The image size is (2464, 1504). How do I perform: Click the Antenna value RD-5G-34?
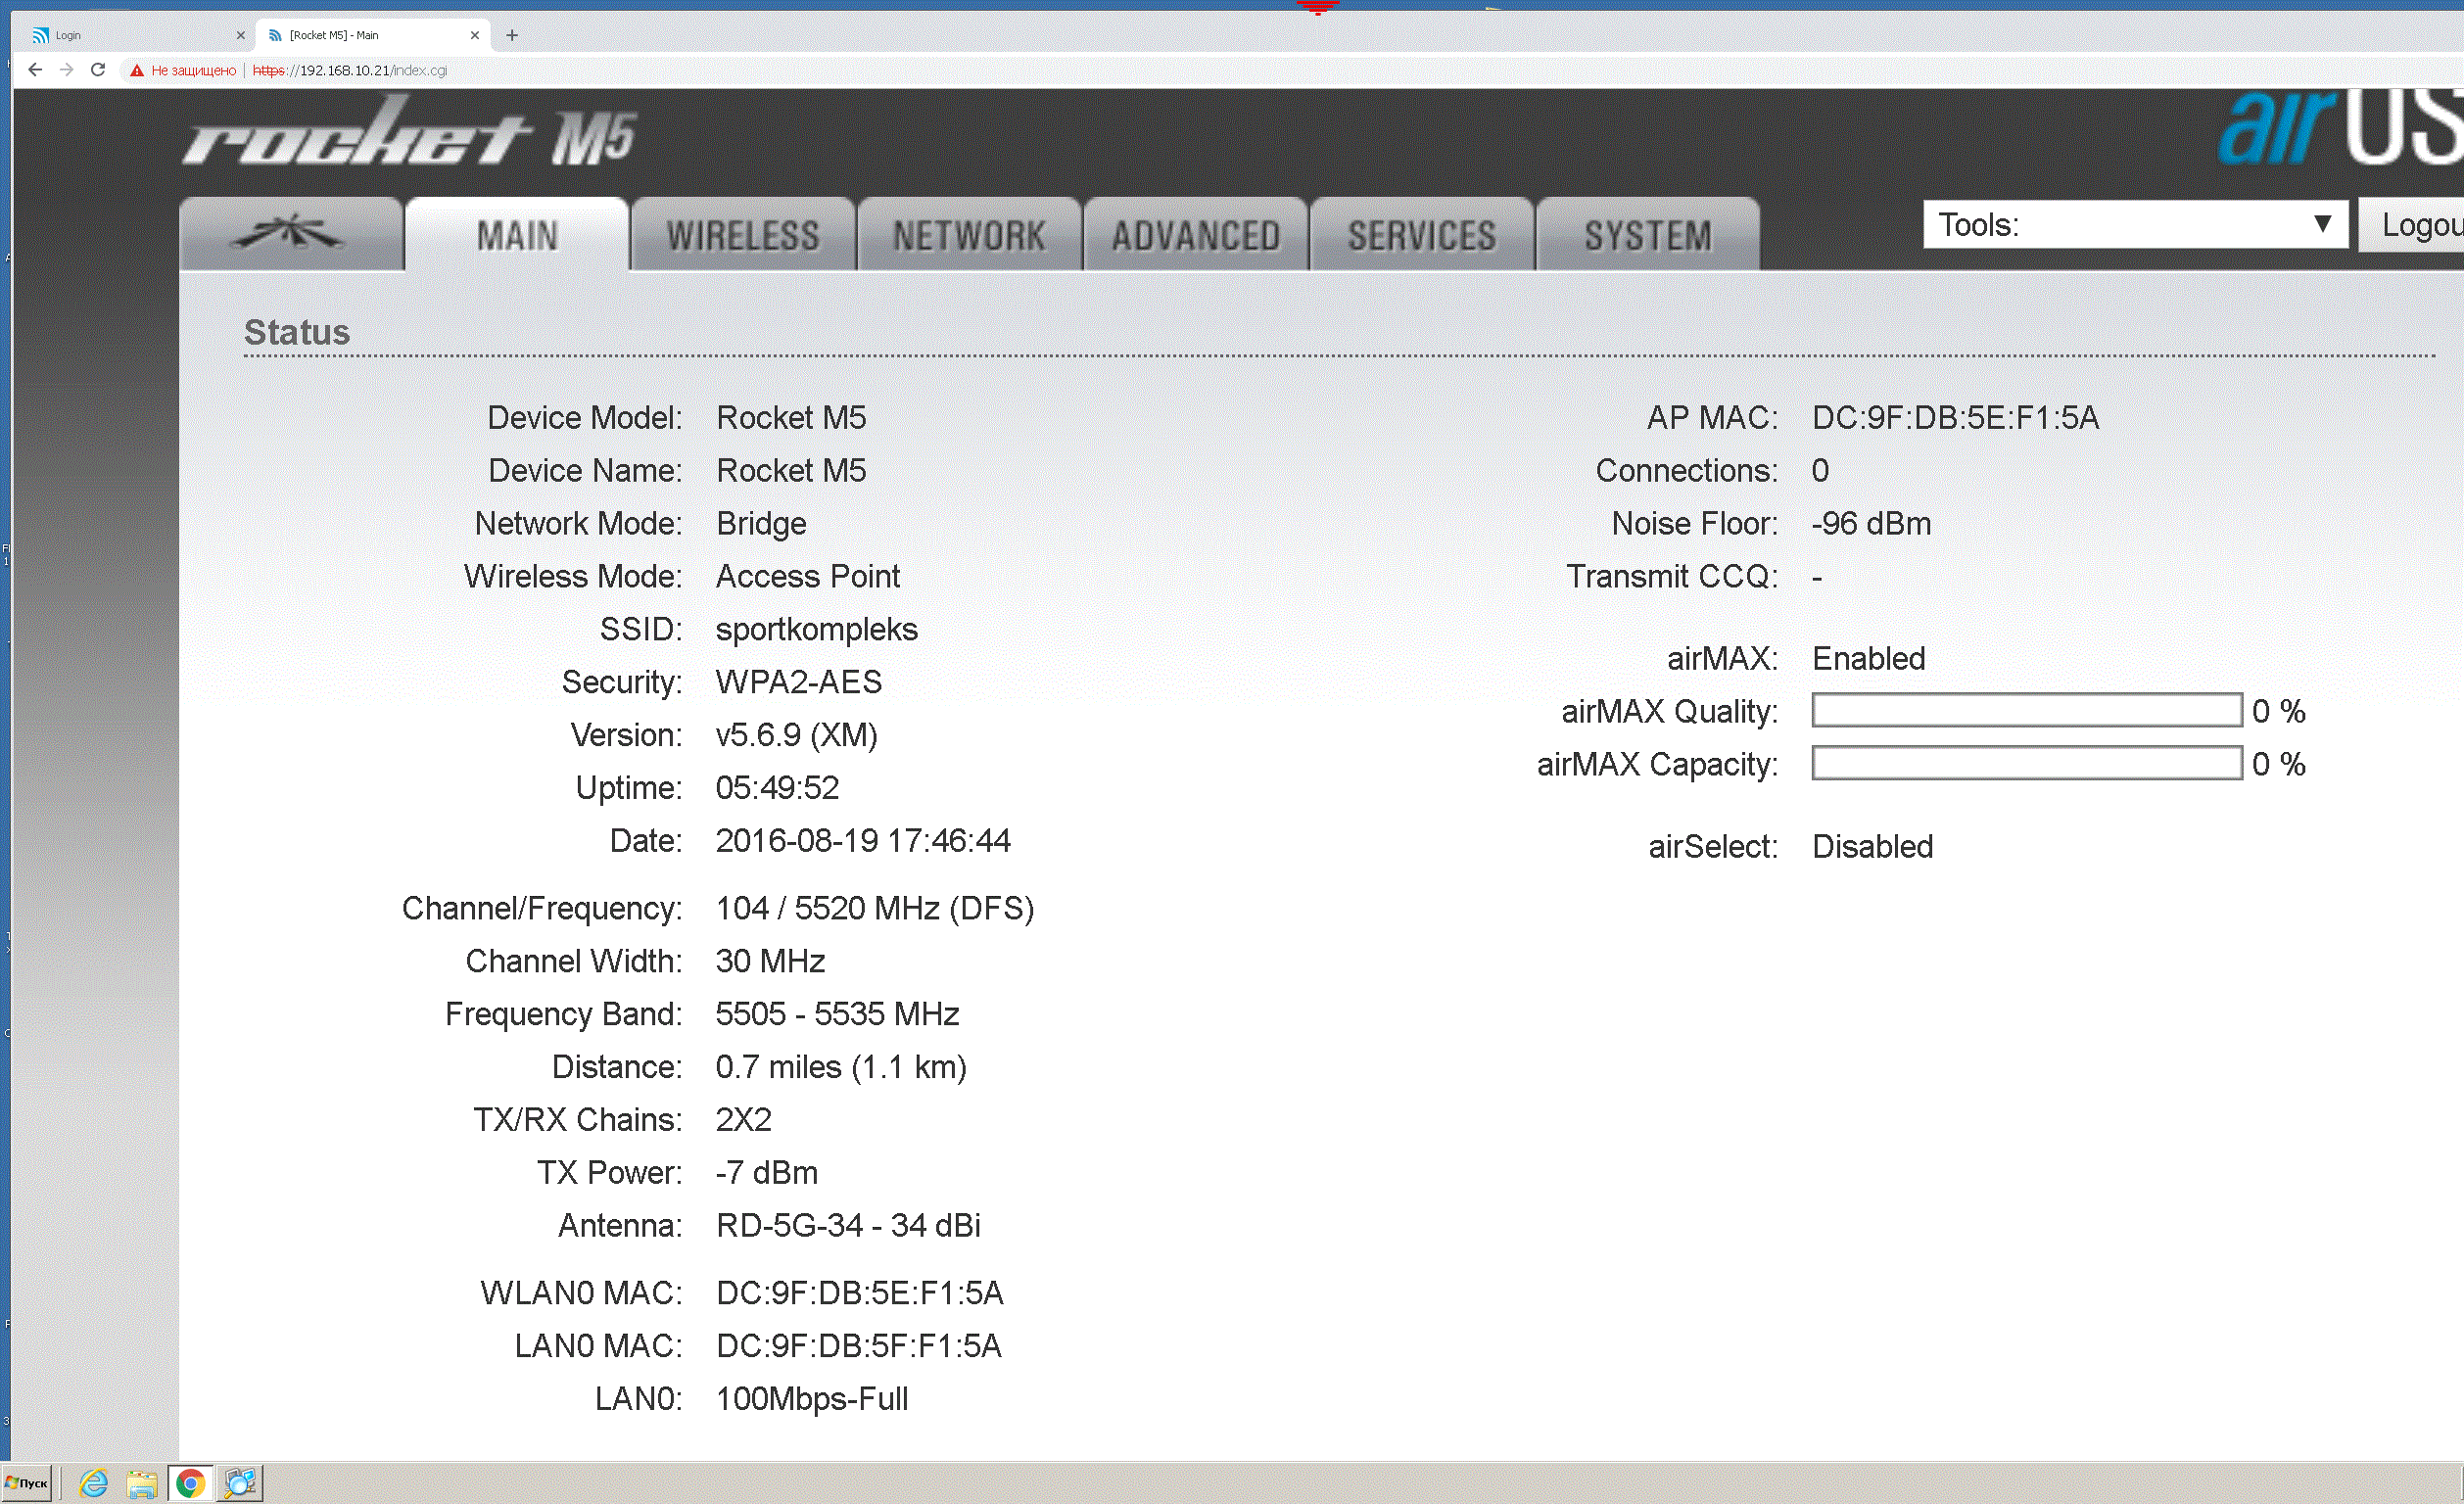click(x=789, y=1226)
